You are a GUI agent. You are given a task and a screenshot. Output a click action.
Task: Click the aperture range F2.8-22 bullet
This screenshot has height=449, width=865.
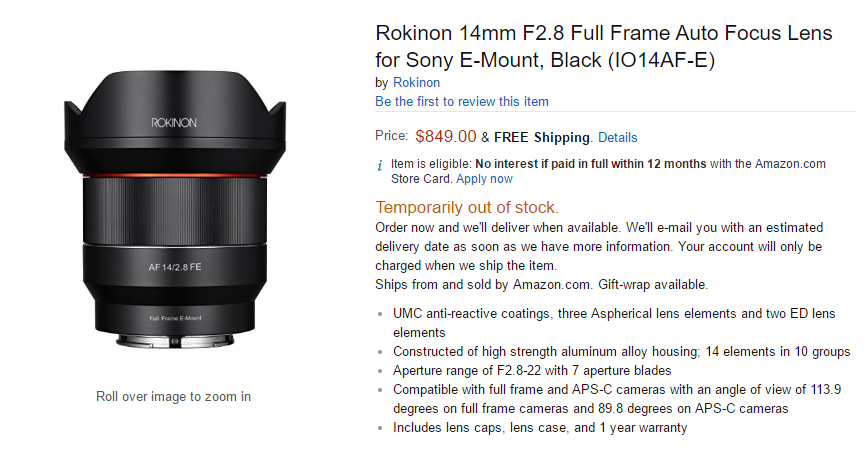tap(532, 371)
